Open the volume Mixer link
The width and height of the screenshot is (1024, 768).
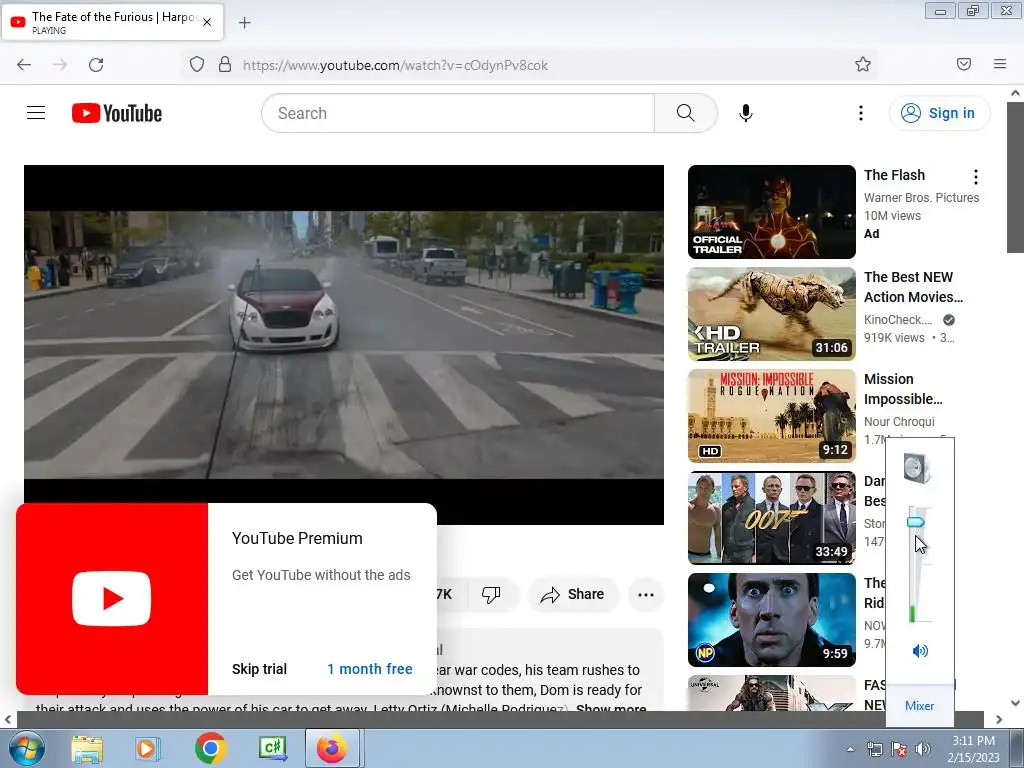(x=920, y=705)
